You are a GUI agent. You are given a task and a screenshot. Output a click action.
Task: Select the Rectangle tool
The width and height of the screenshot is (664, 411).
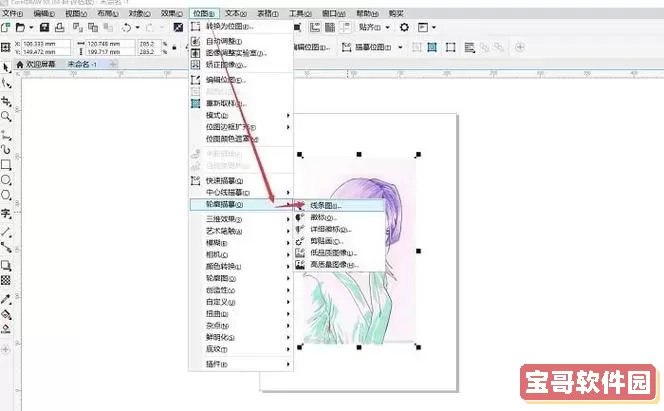coord(6,165)
